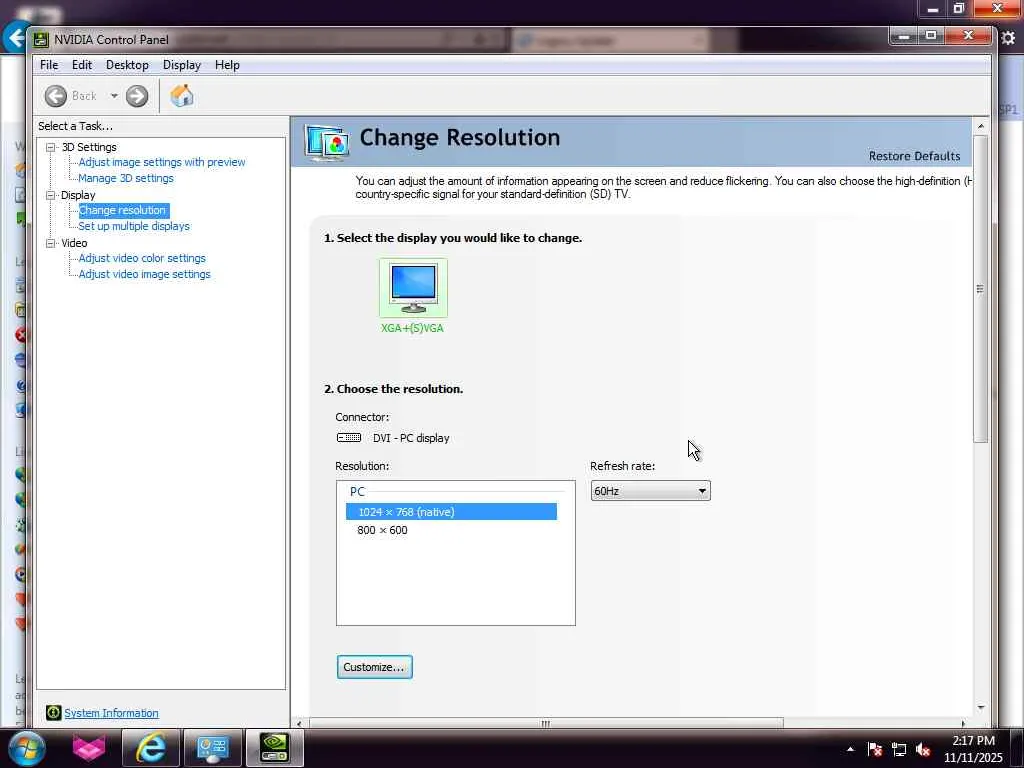Open the Refresh rate 60Hz dropdown

click(x=650, y=491)
